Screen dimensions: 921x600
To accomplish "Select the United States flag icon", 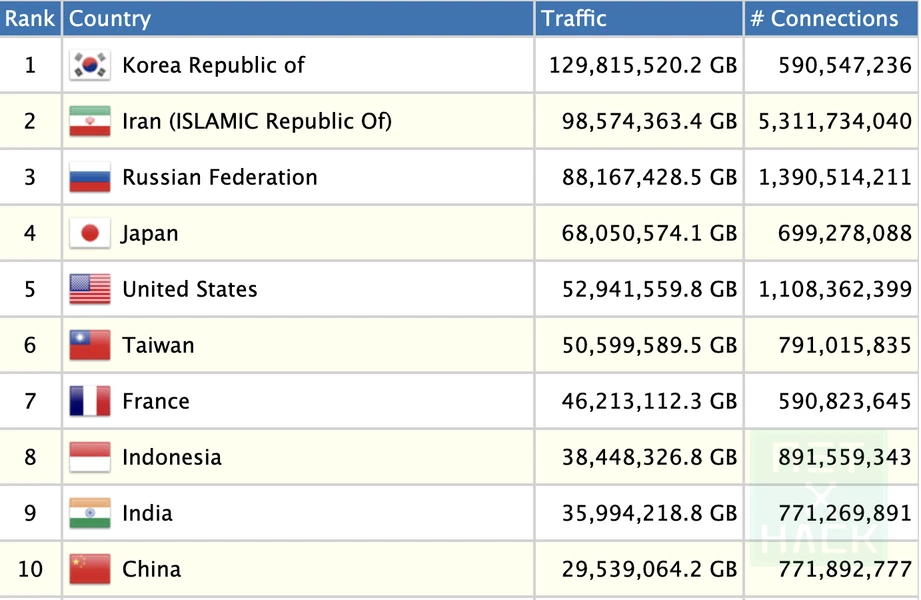I will click(89, 289).
